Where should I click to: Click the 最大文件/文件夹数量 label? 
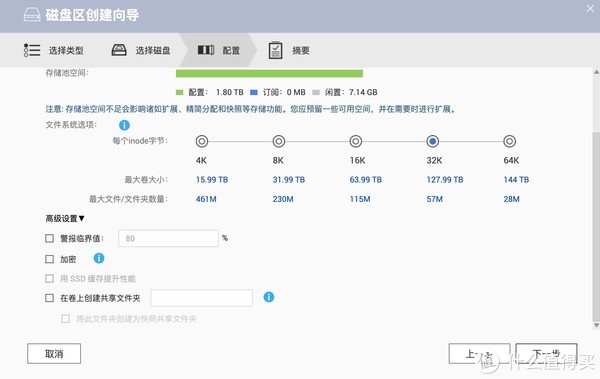[x=128, y=199]
